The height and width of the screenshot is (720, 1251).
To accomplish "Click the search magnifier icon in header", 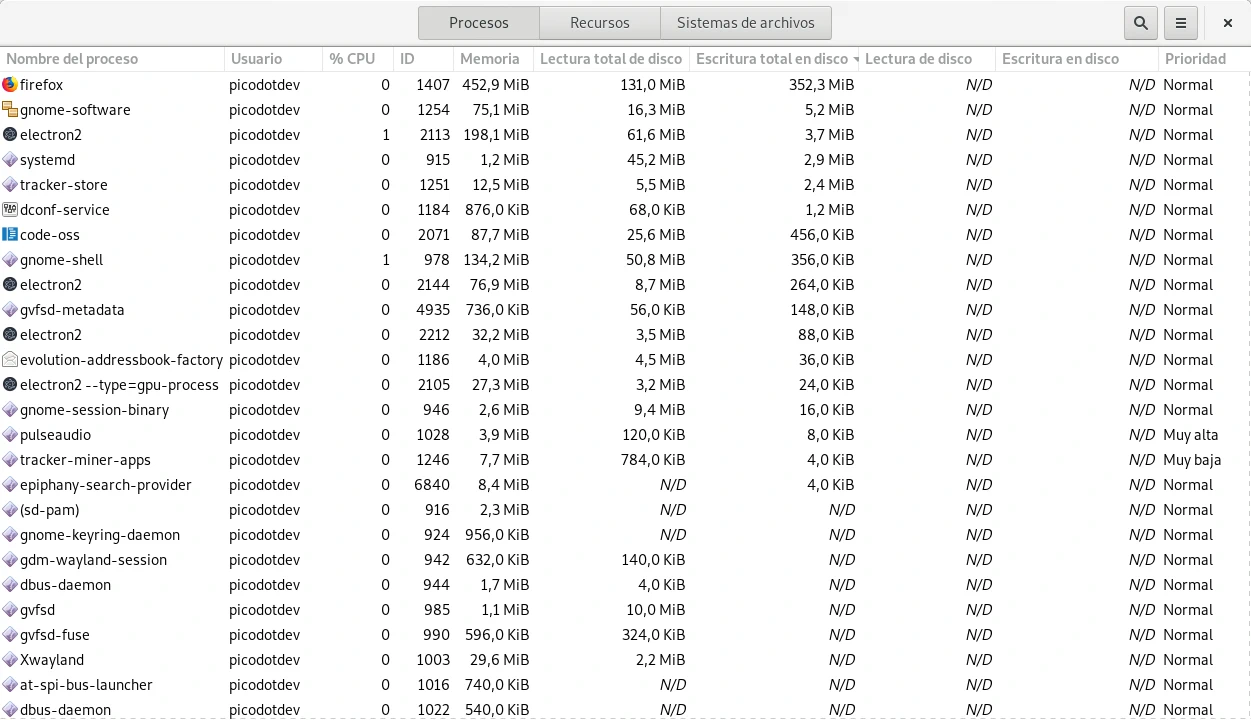I will (1140, 23).
